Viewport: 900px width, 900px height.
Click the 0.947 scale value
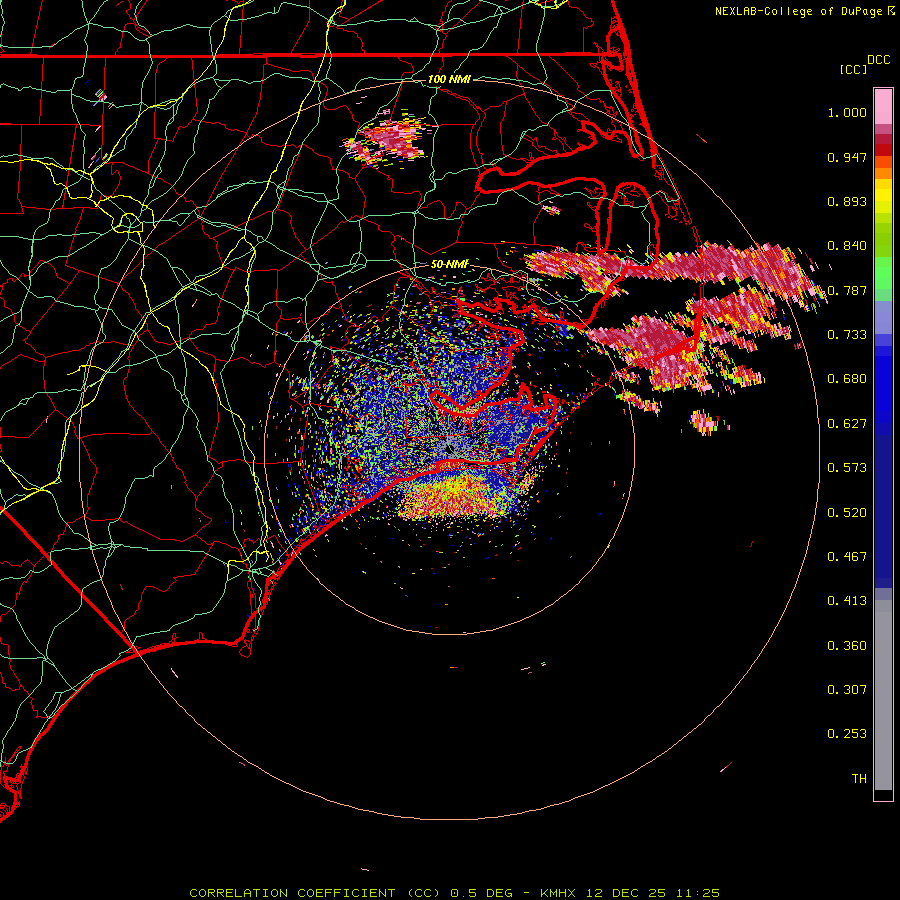click(x=847, y=157)
